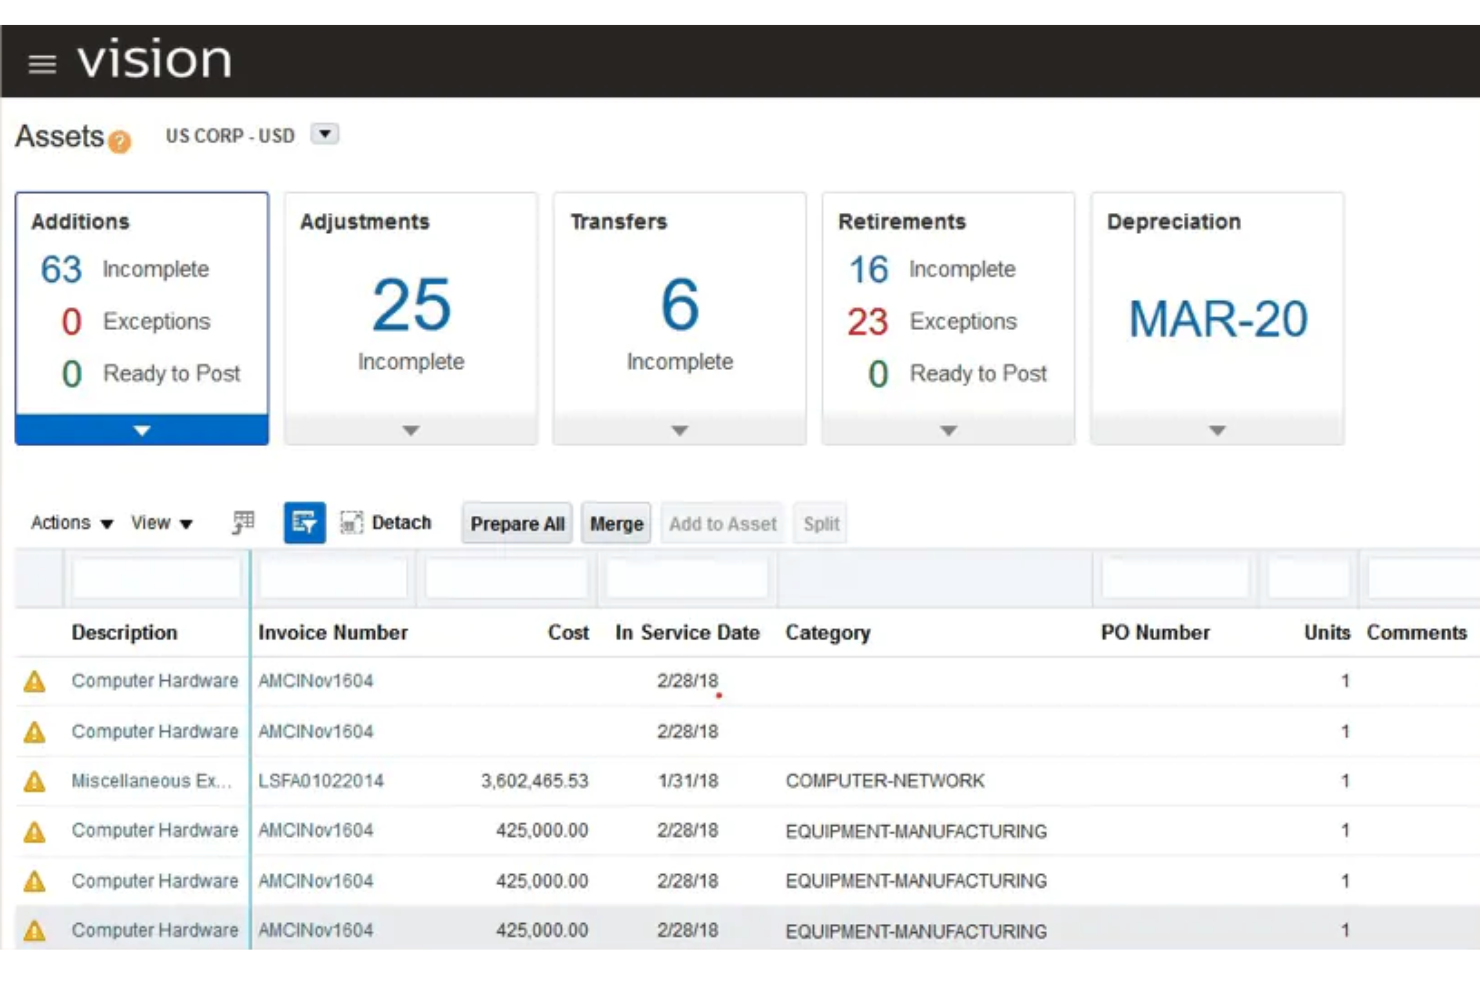The height and width of the screenshot is (987, 1480).
Task: Switch to the Retirements infotile
Action: click(x=947, y=300)
